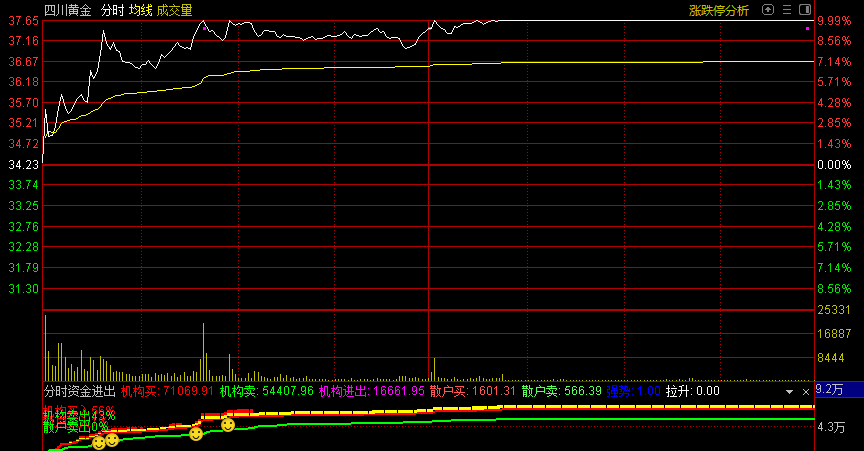Open 涨跌停分析 analysis link
Screen dimensions: 864x451
click(718, 10)
